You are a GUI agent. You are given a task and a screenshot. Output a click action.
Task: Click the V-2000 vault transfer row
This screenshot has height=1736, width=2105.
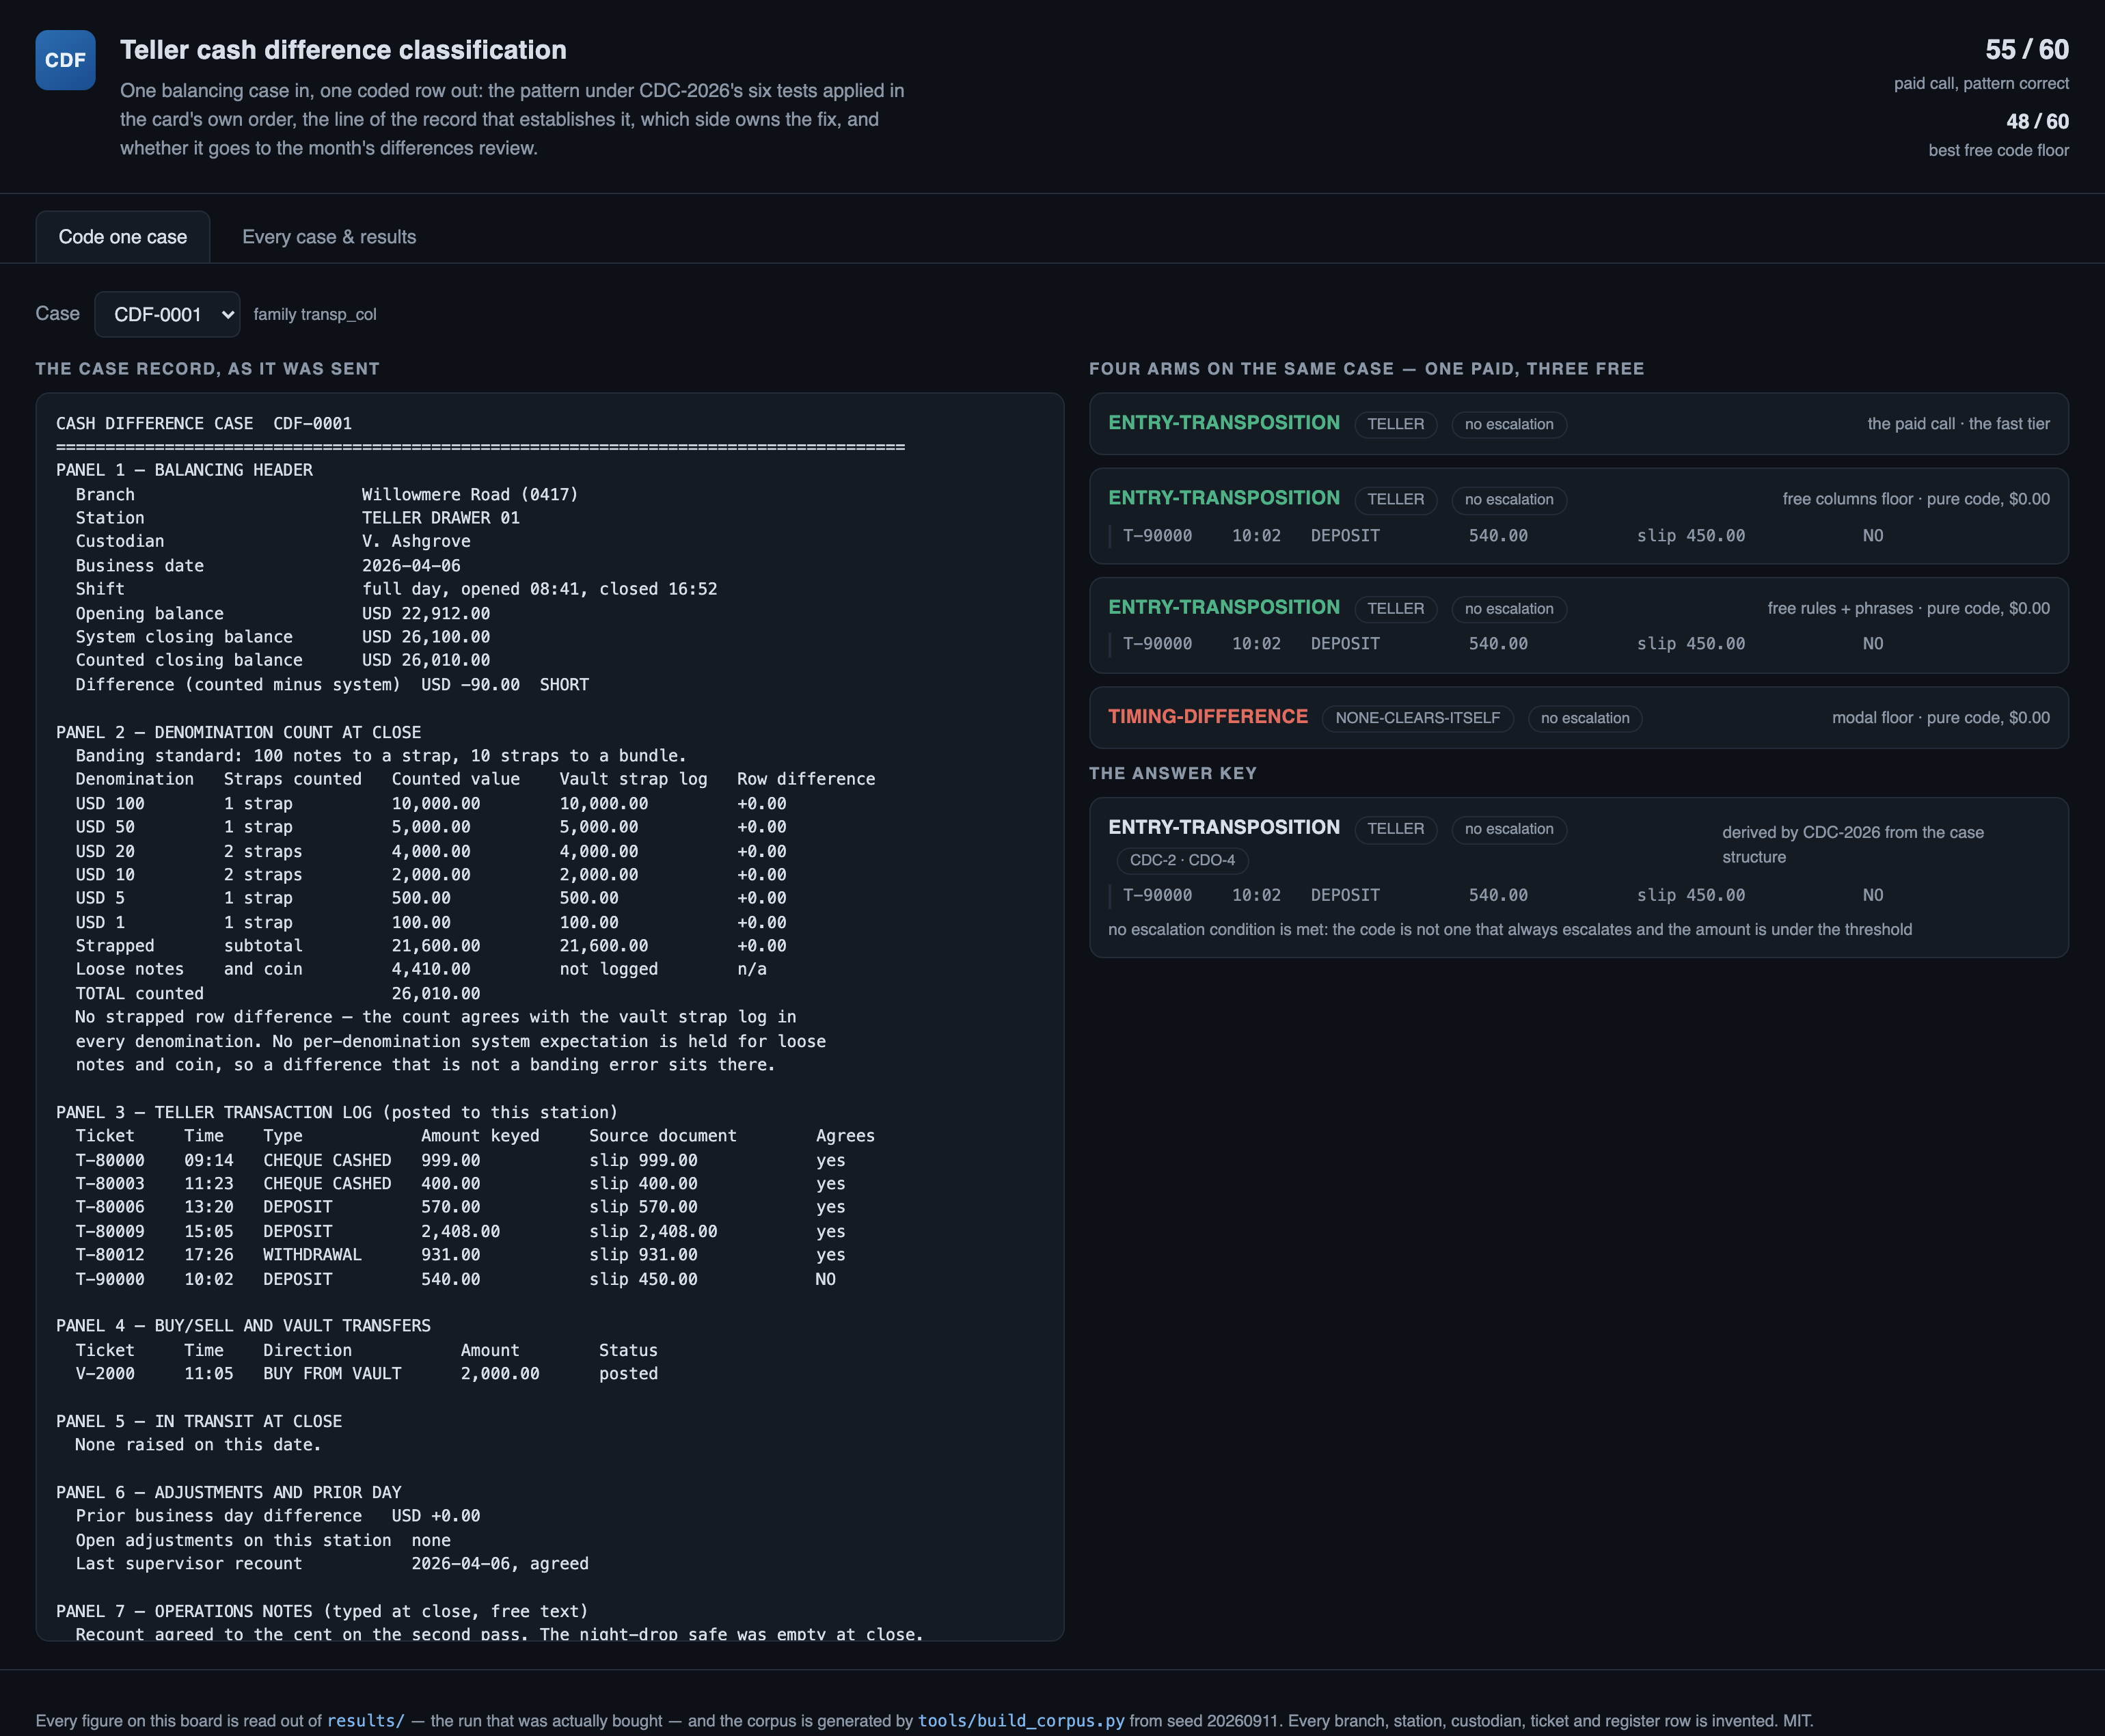point(367,1373)
